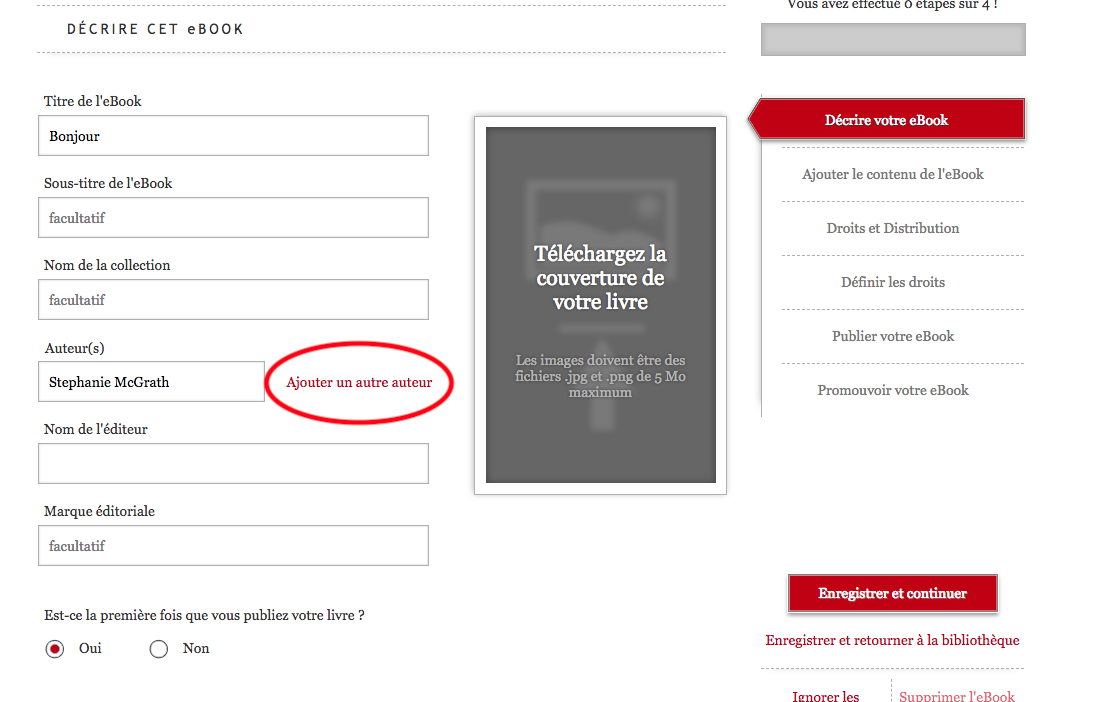
Task: Click the 'Supprimer l'eBook' link
Action: (957, 694)
